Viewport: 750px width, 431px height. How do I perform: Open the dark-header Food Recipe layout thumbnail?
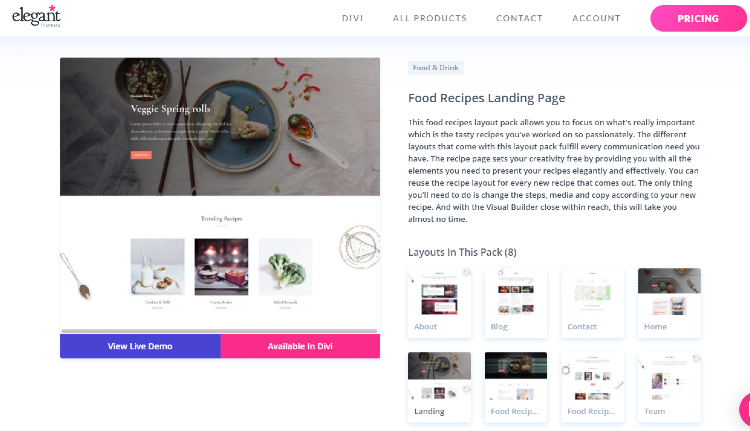(516, 387)
